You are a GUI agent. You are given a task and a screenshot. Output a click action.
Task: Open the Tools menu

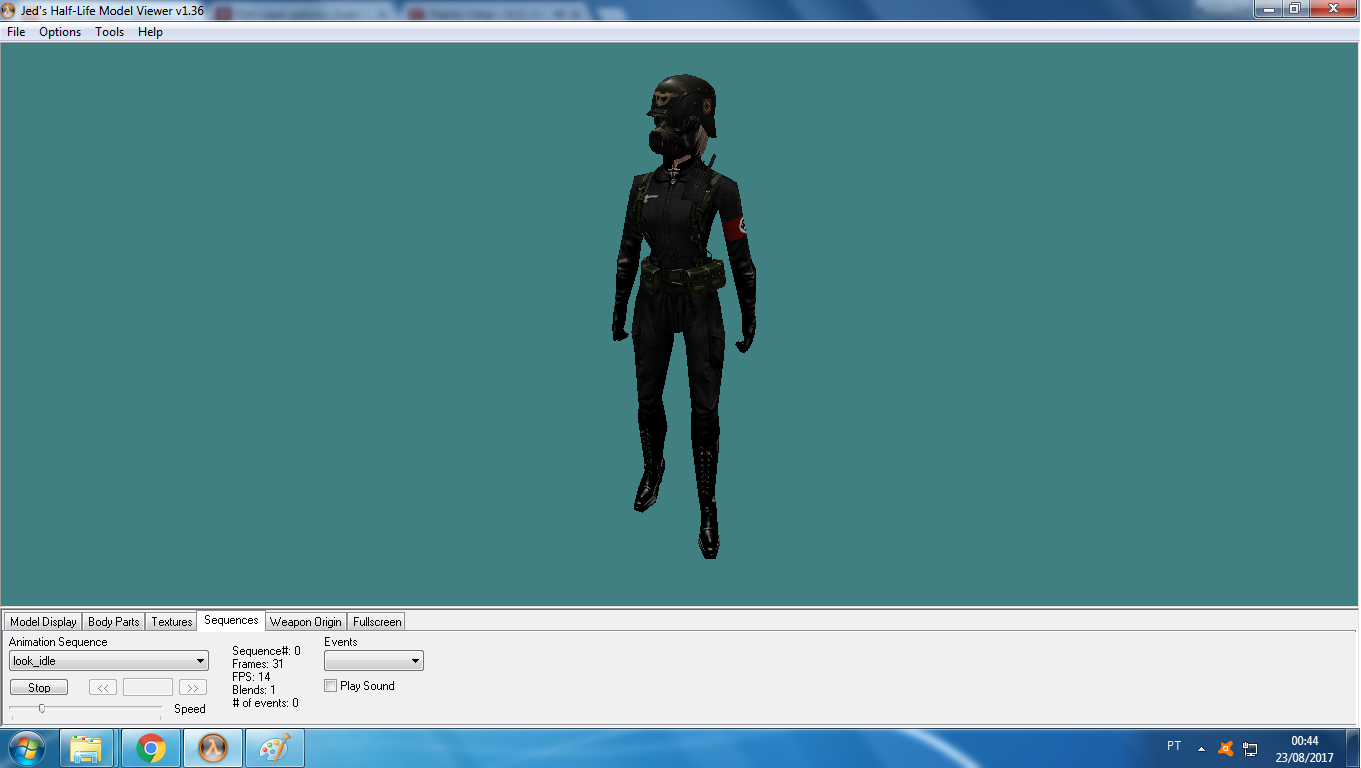tap(109, 32)
